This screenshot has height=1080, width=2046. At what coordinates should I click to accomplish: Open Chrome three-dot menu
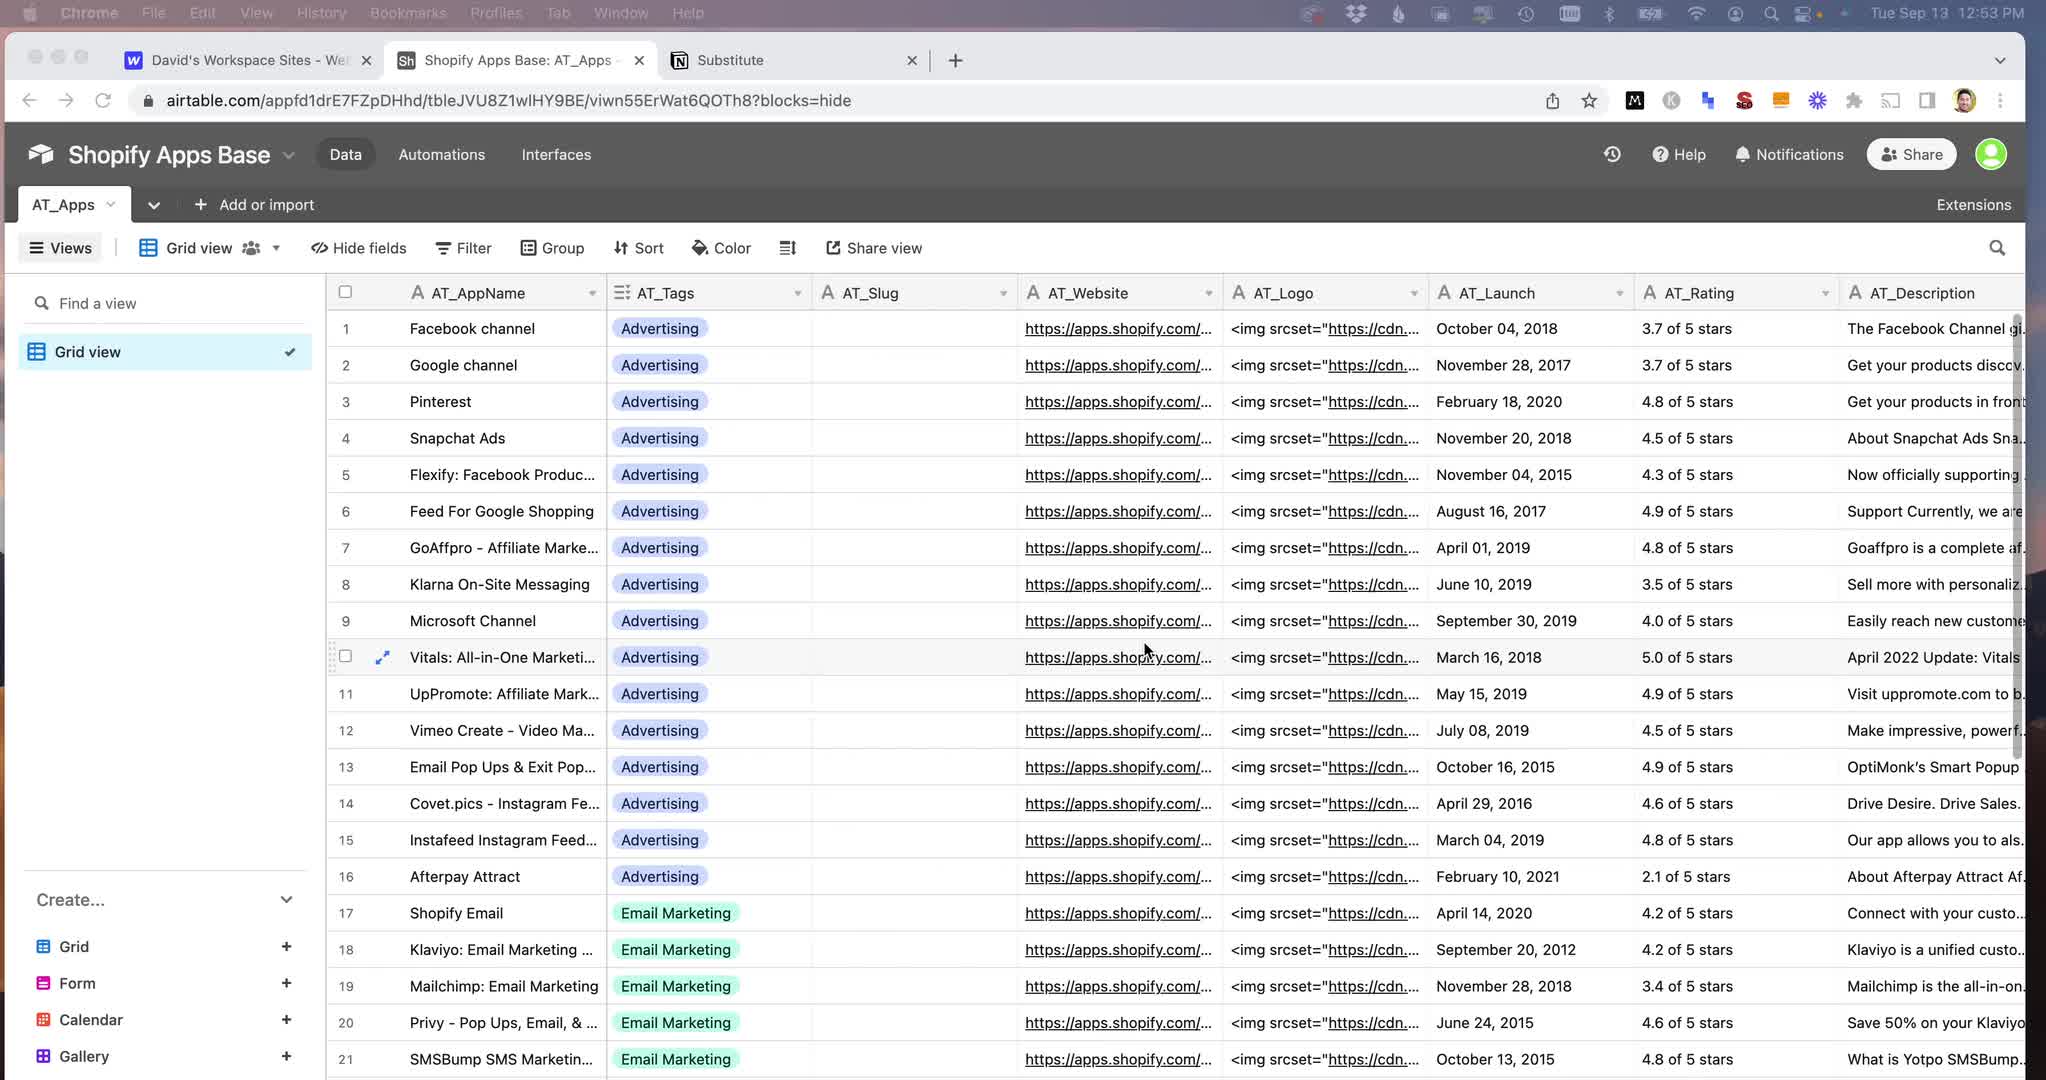pyautogui.click(x=2000, y=100)
